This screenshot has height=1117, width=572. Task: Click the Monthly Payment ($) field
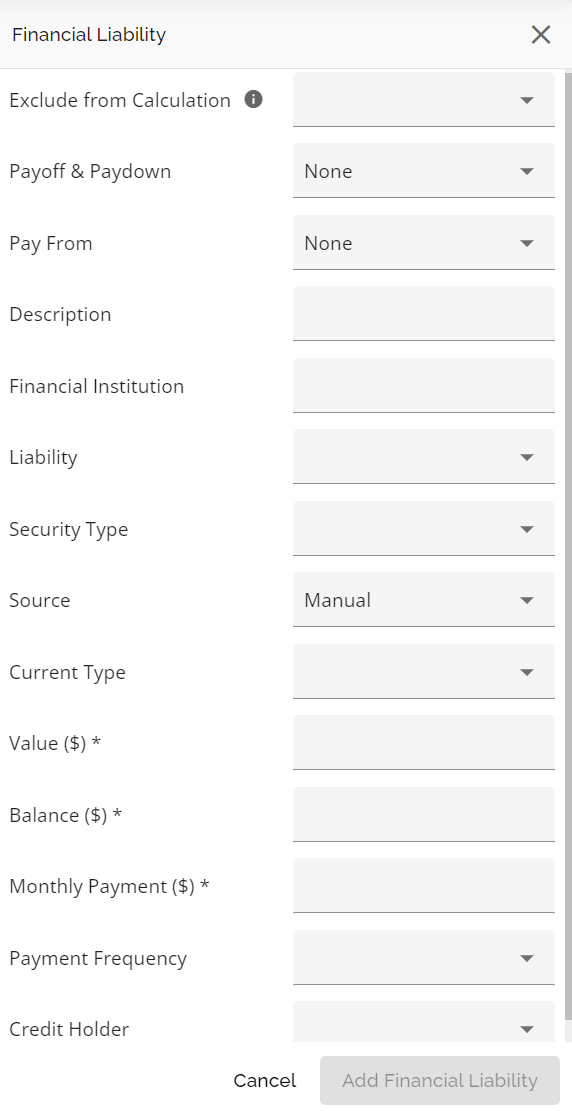point(423,886)
